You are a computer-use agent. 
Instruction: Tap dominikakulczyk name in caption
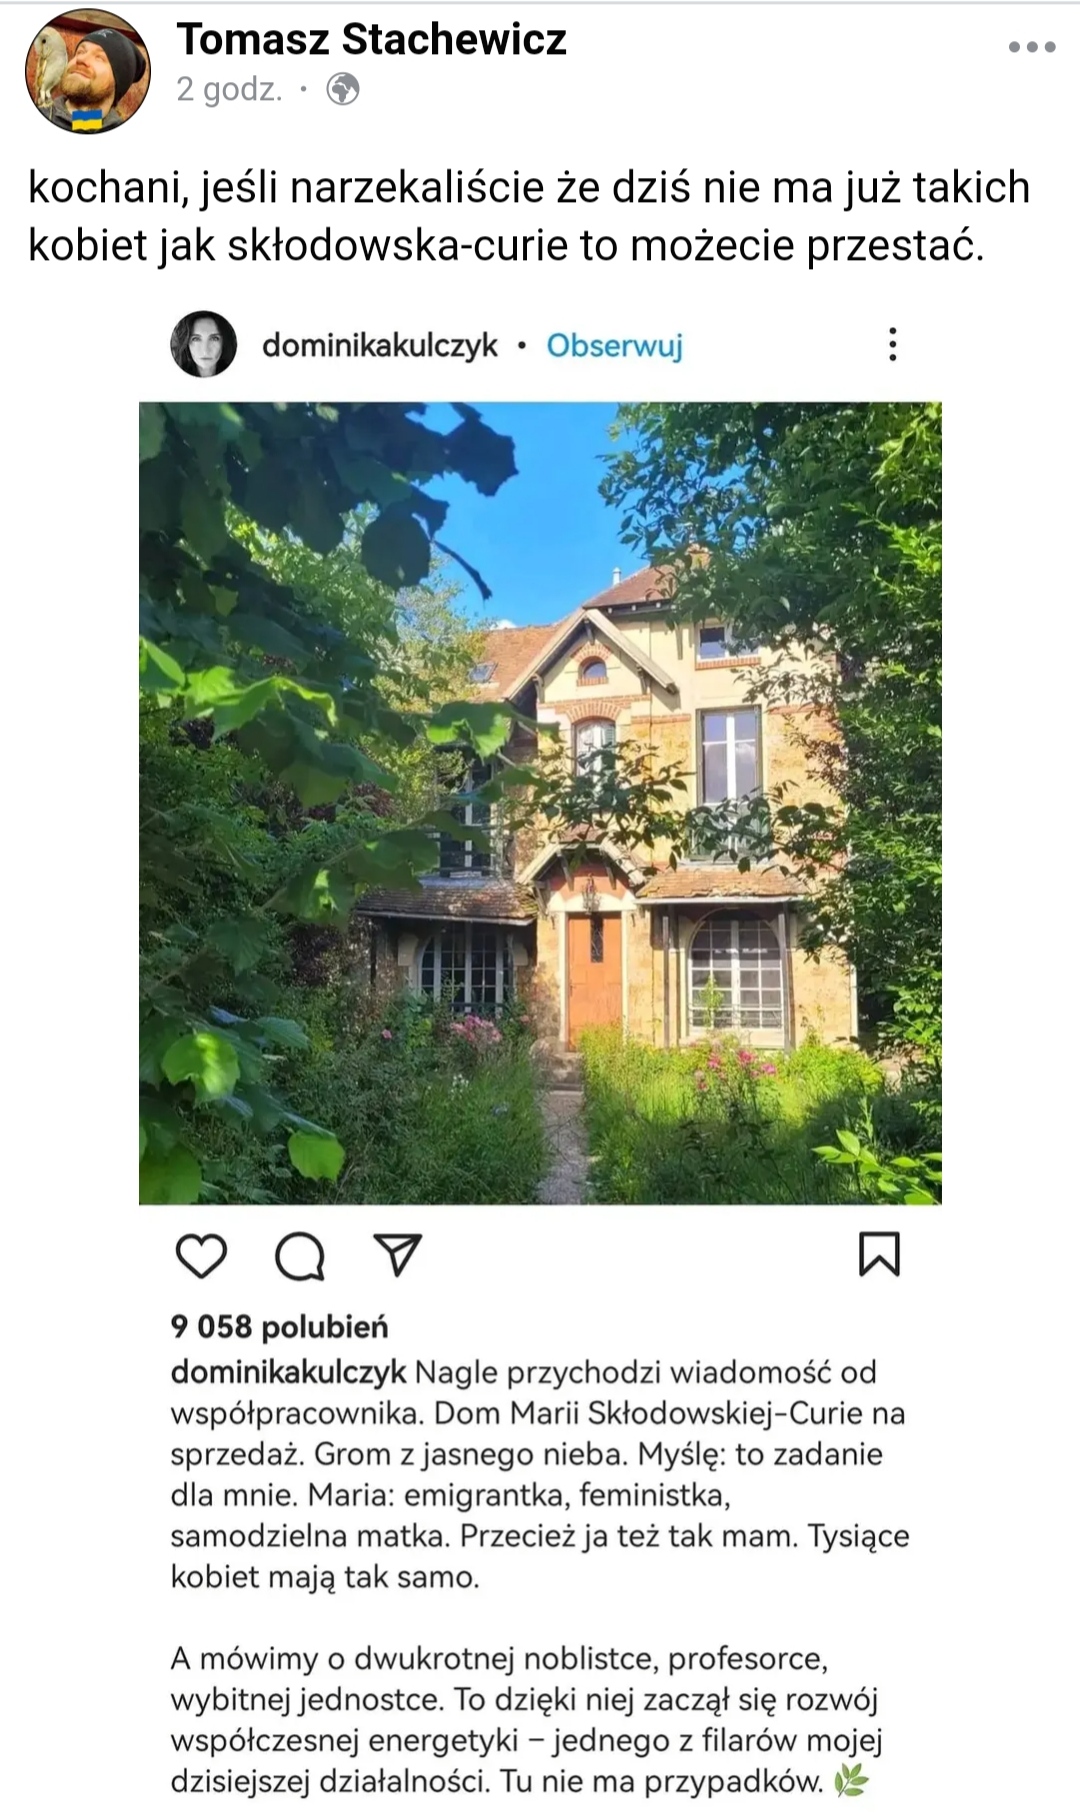click(x=288, y=1372)
